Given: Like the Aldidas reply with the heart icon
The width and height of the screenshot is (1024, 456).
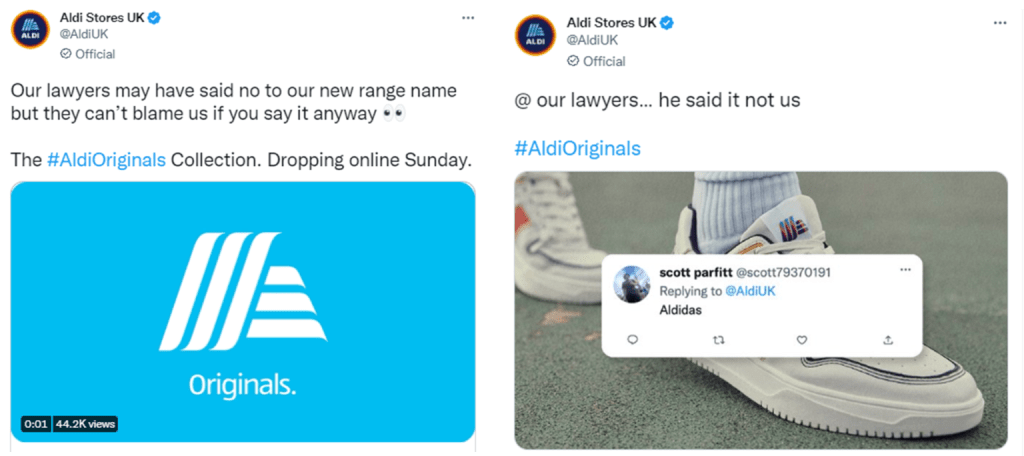Looking at the screenshot, I should click(x=803, y=340).
